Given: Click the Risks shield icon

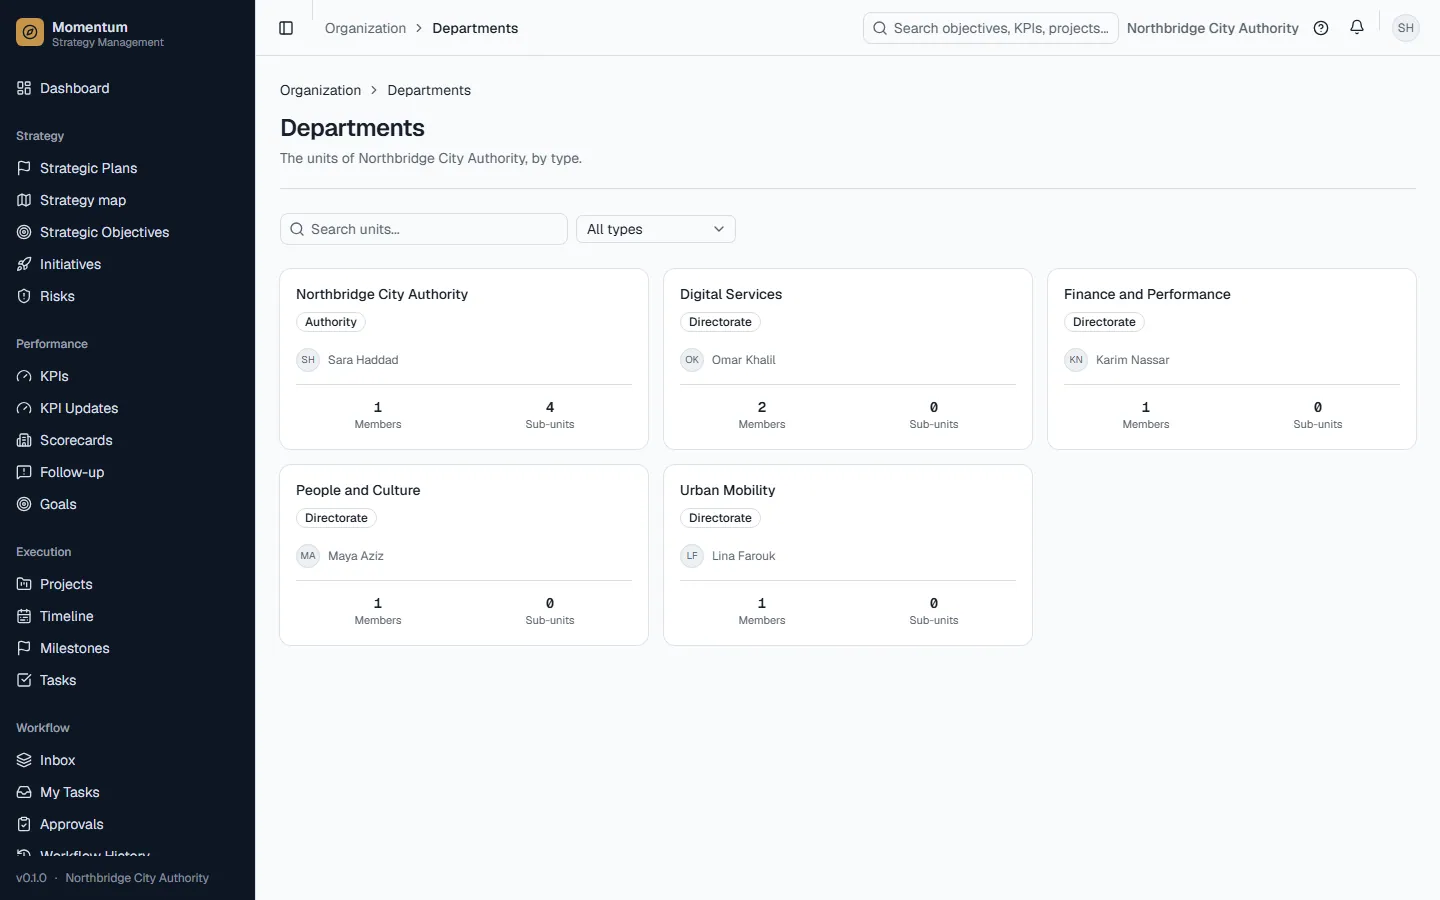Looking at the screenshot, I should (x=24, y=296).
